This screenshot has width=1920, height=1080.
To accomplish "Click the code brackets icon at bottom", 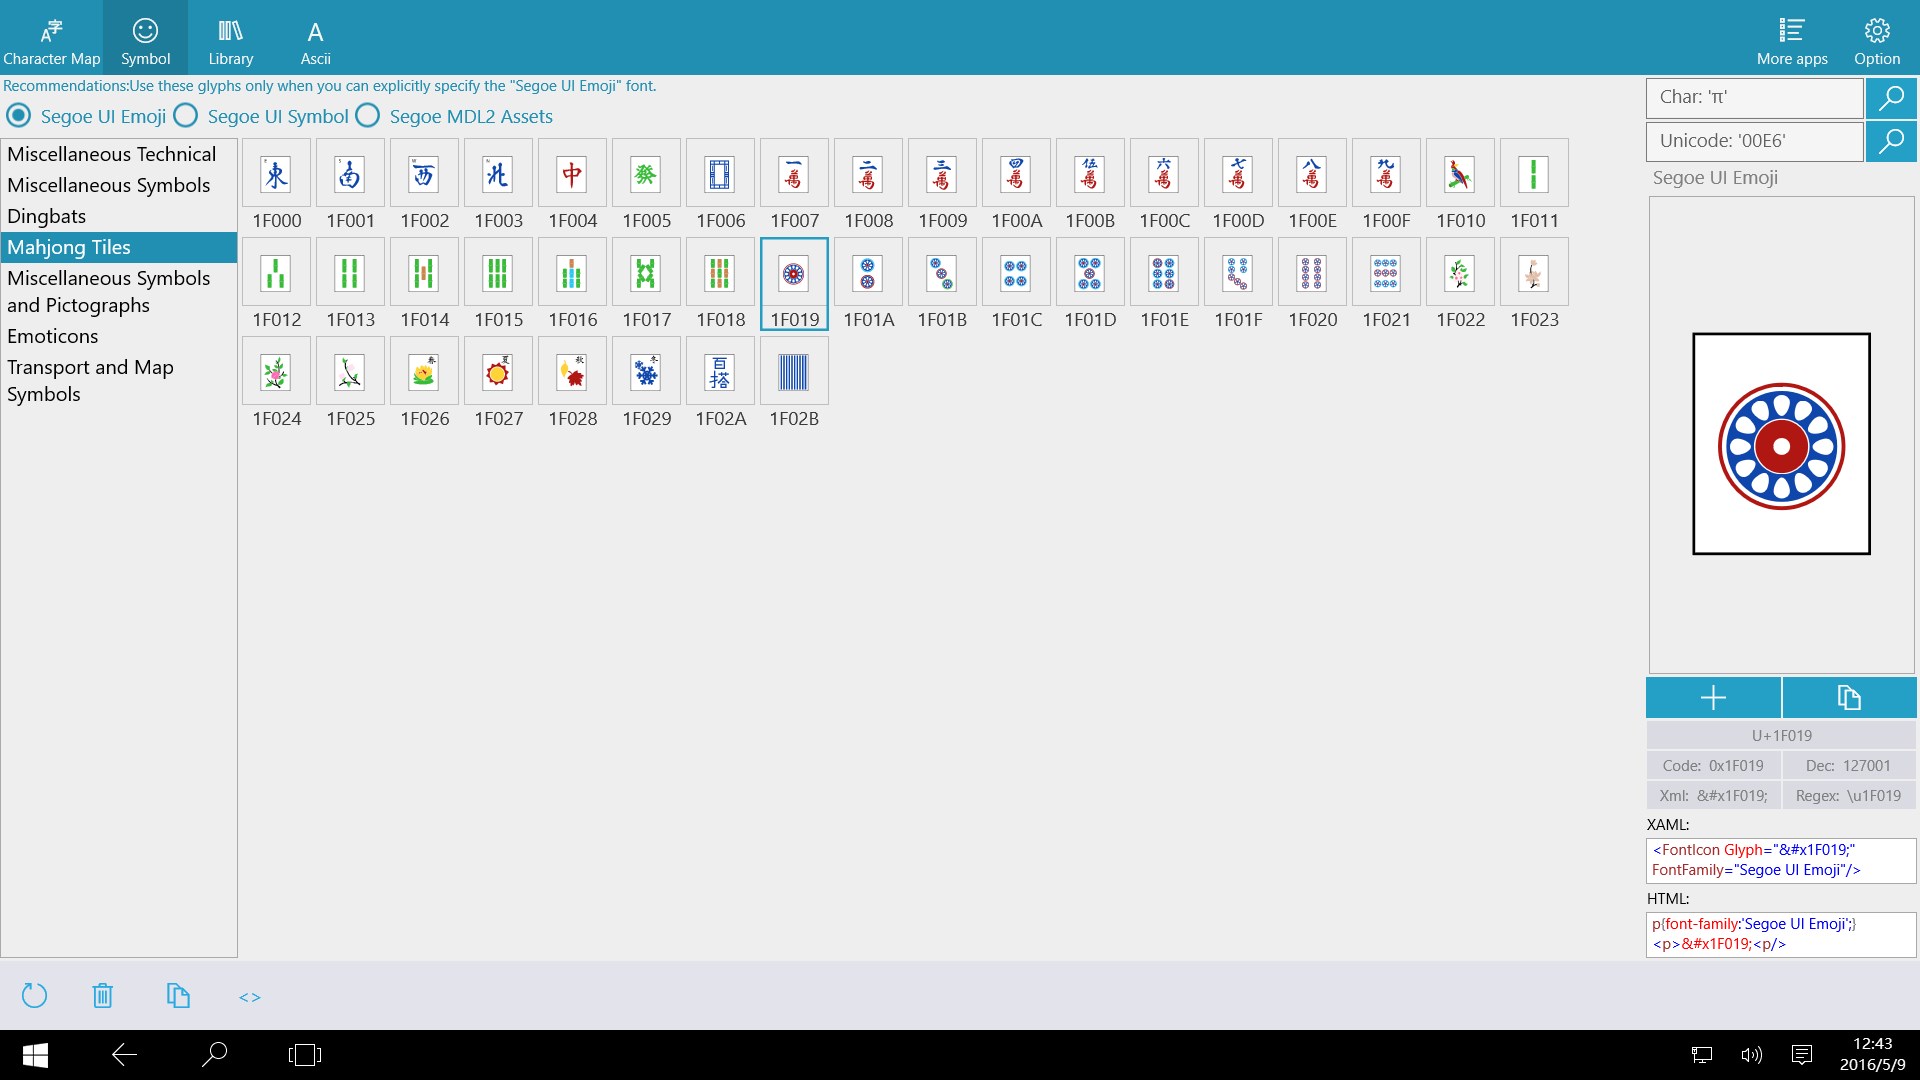I will (x=250, y=997).
